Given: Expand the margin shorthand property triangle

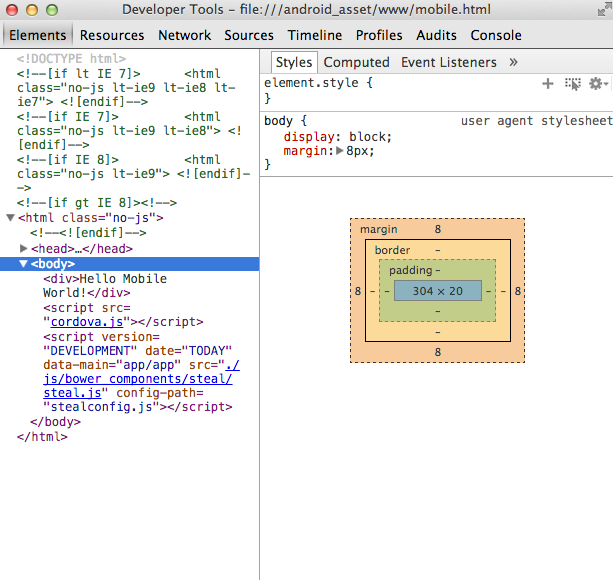Looking at the screenshot, I should click(339, 150).
